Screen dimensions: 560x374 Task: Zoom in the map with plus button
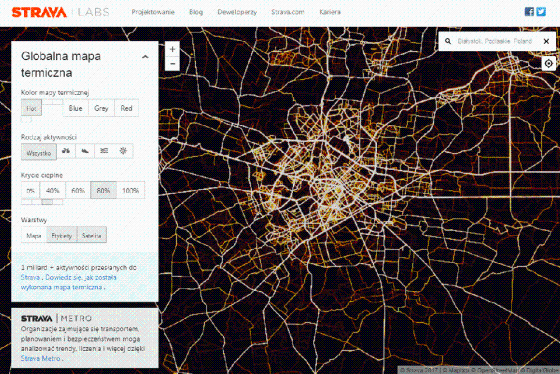172,49
